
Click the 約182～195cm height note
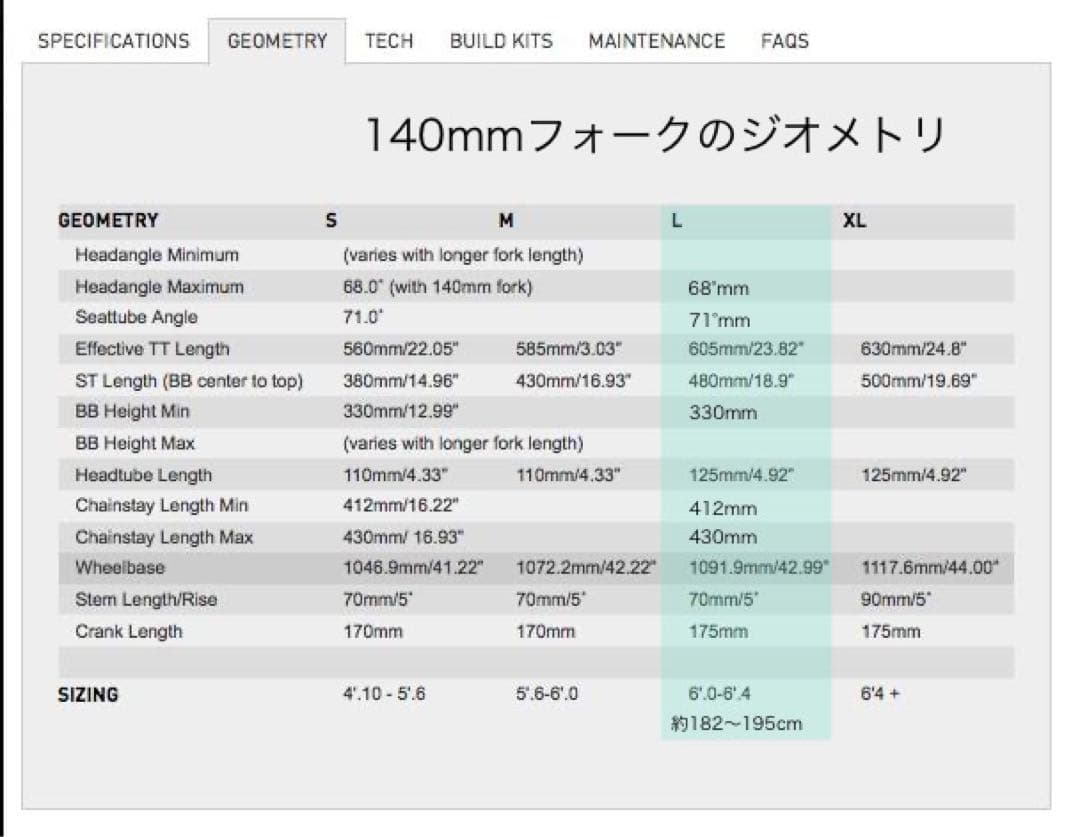(737, 723)
